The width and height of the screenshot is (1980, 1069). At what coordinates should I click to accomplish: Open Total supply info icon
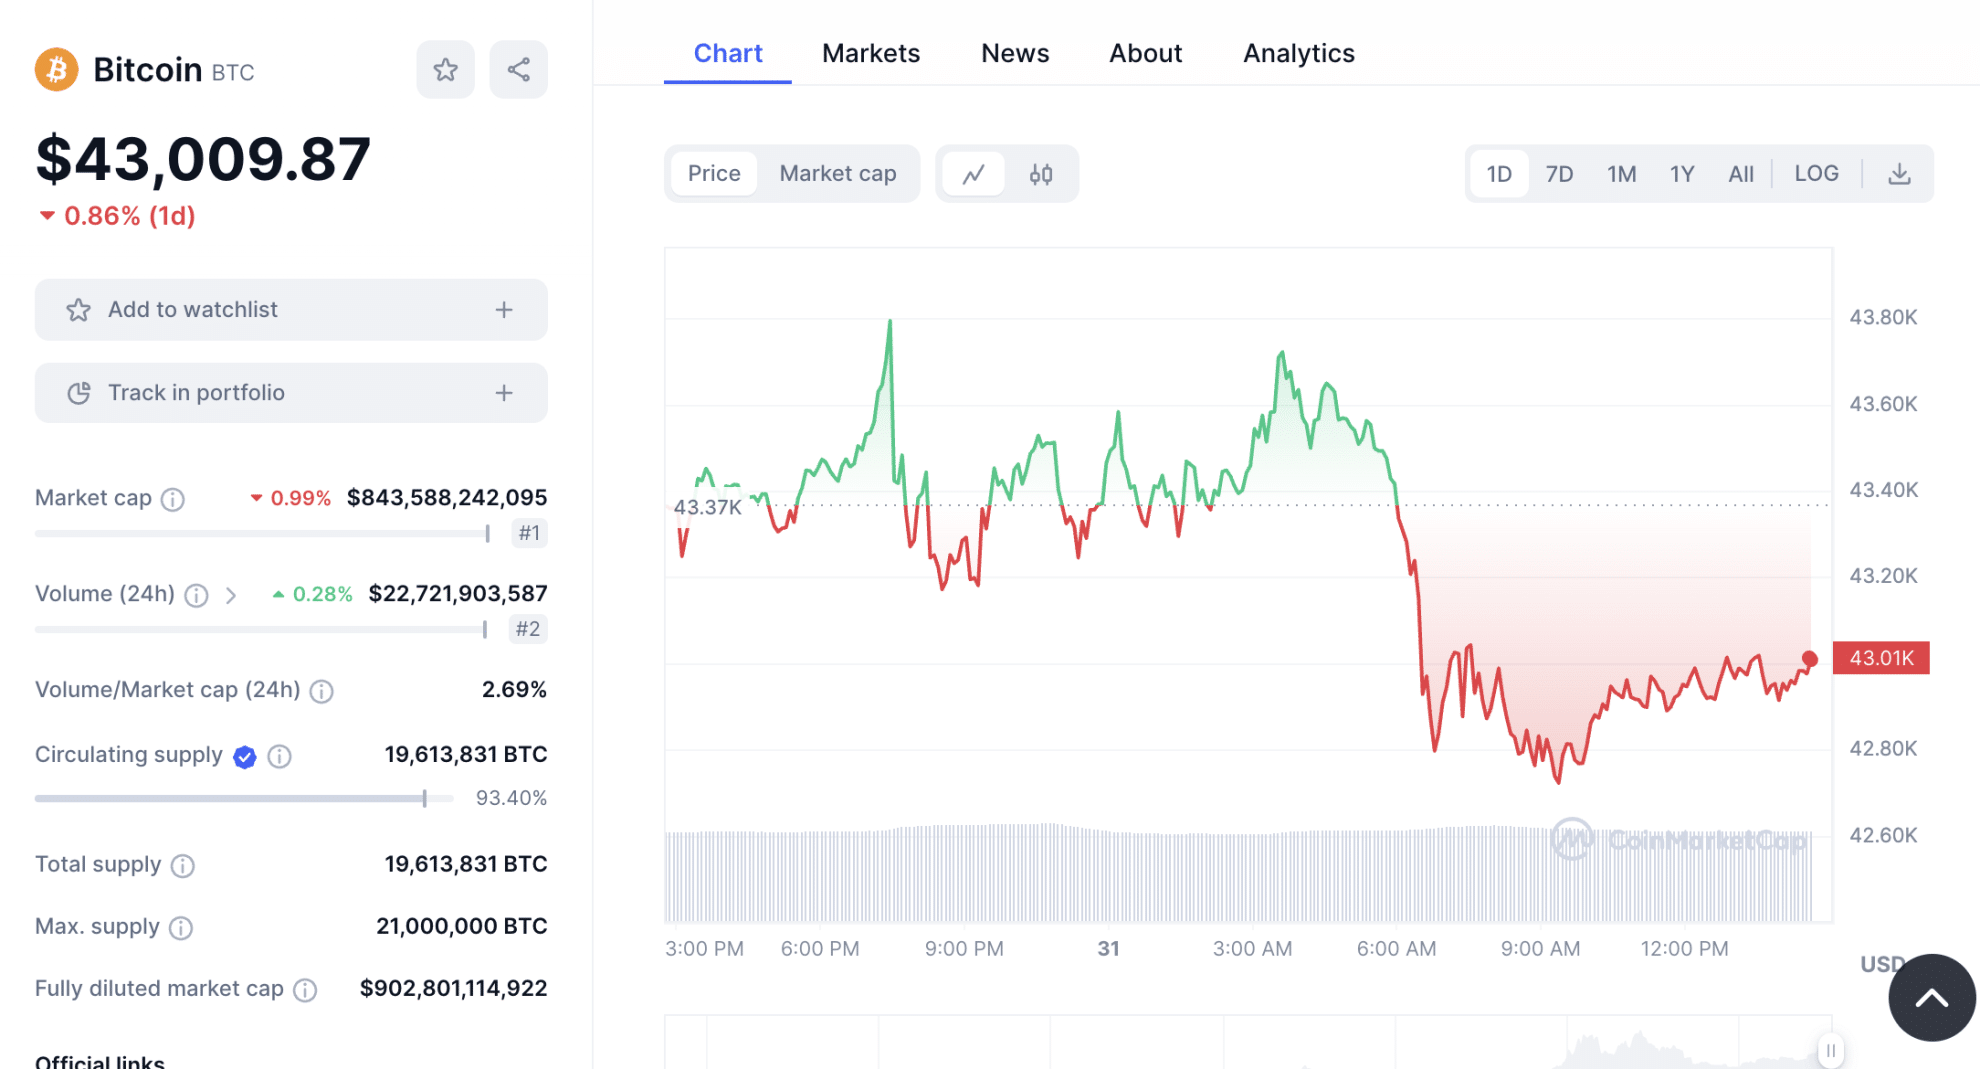pos(183,866)
